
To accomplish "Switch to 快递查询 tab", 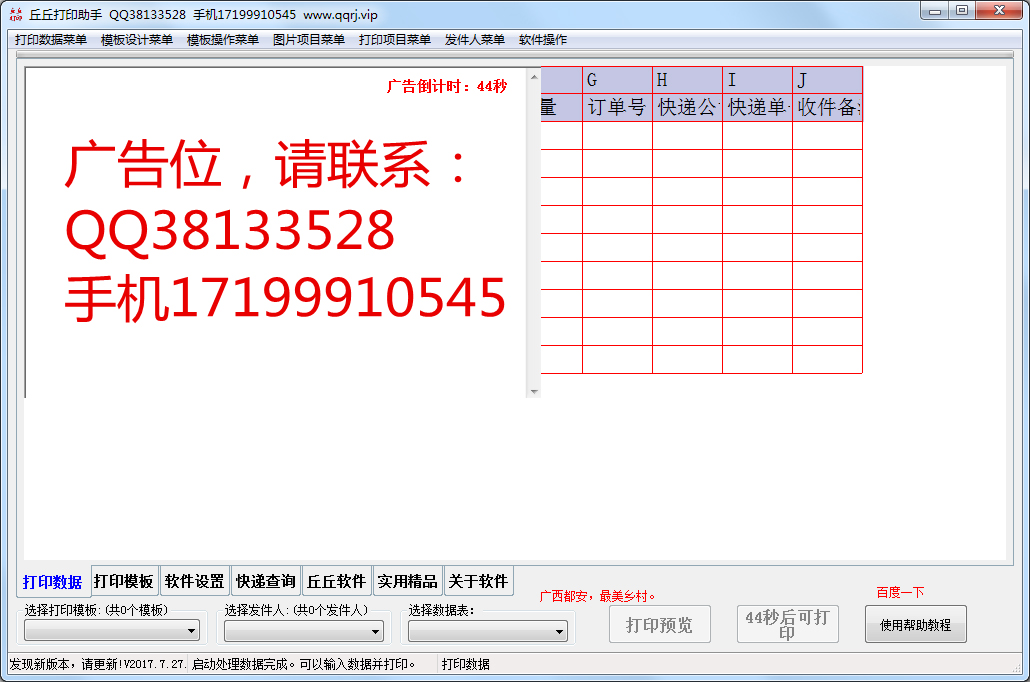I will click(265, 581).
